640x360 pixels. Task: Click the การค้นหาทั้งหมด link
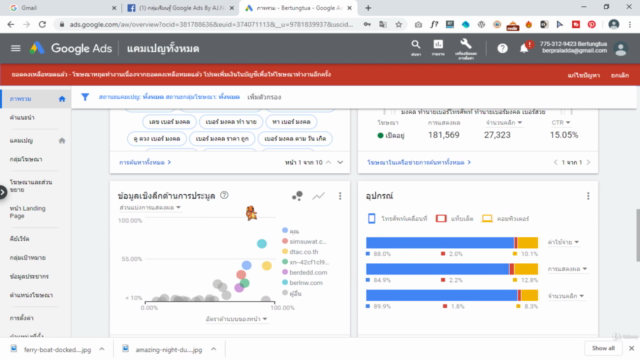click(x=145, y=162)
